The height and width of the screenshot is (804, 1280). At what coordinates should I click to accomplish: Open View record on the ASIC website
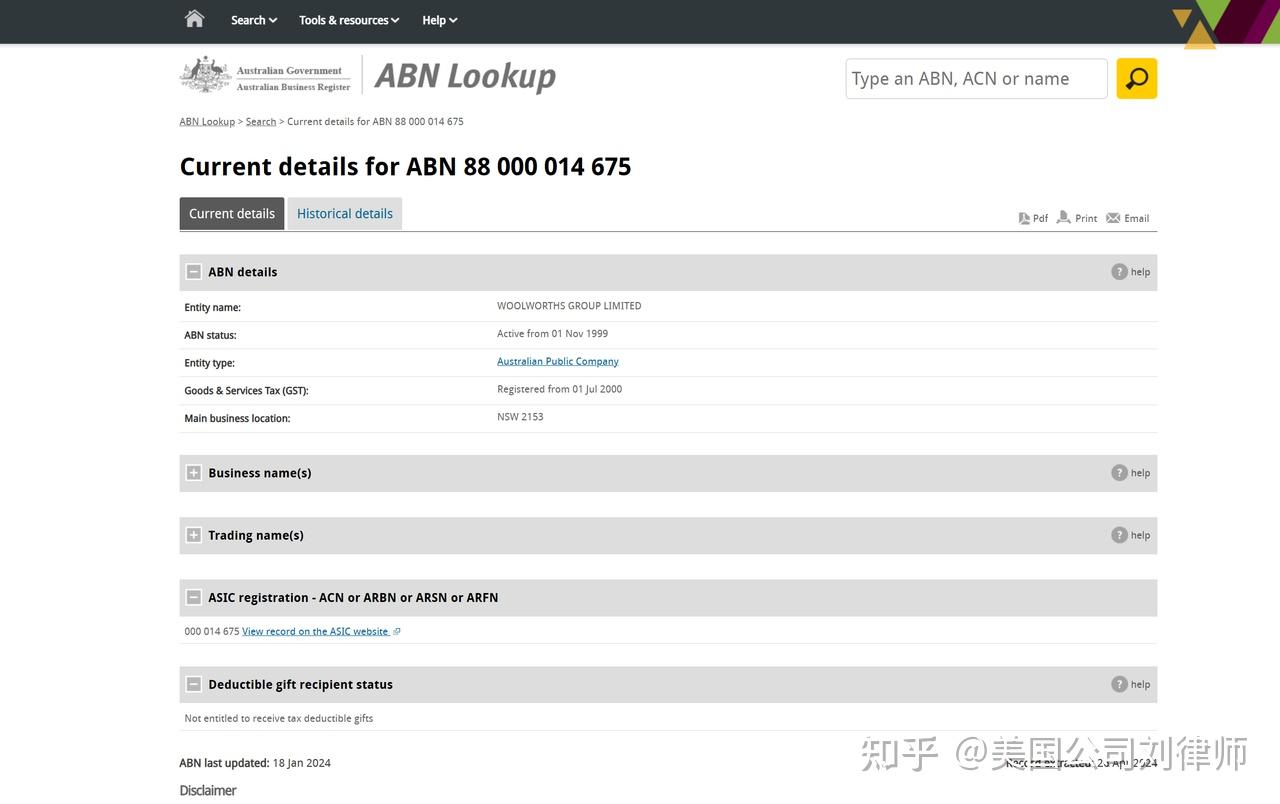[315, 632]
